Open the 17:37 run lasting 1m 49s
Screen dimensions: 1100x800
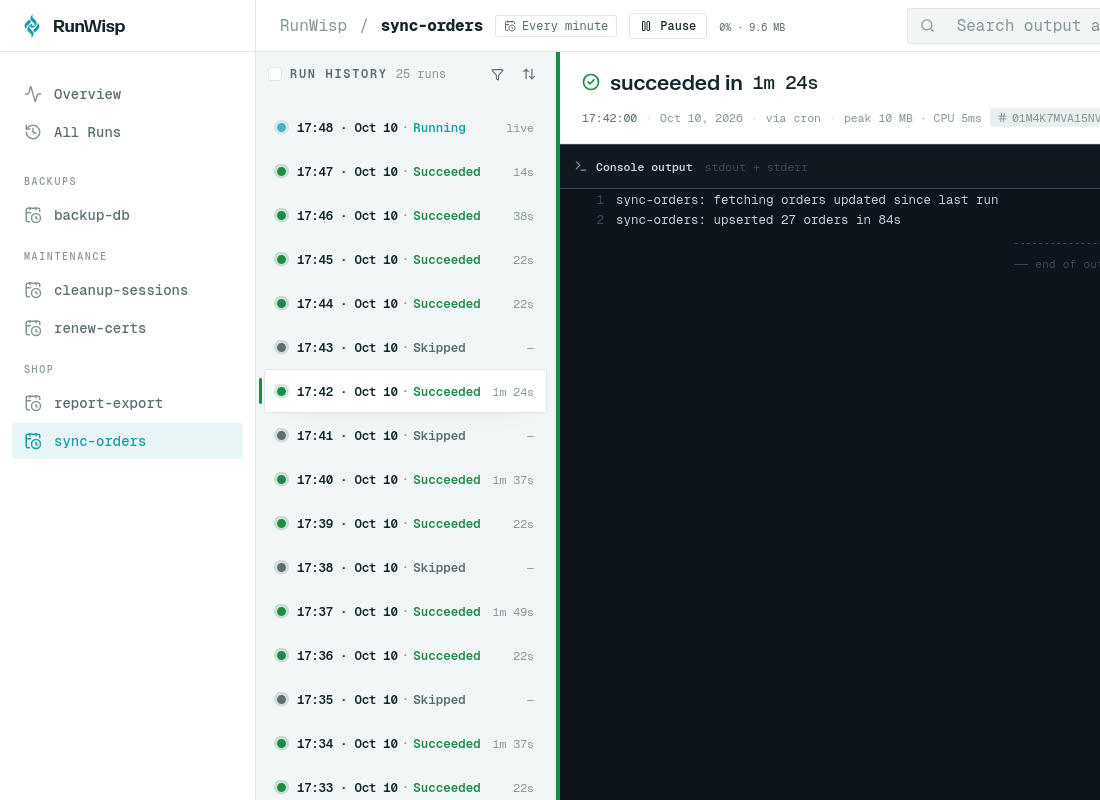(405, 611)
